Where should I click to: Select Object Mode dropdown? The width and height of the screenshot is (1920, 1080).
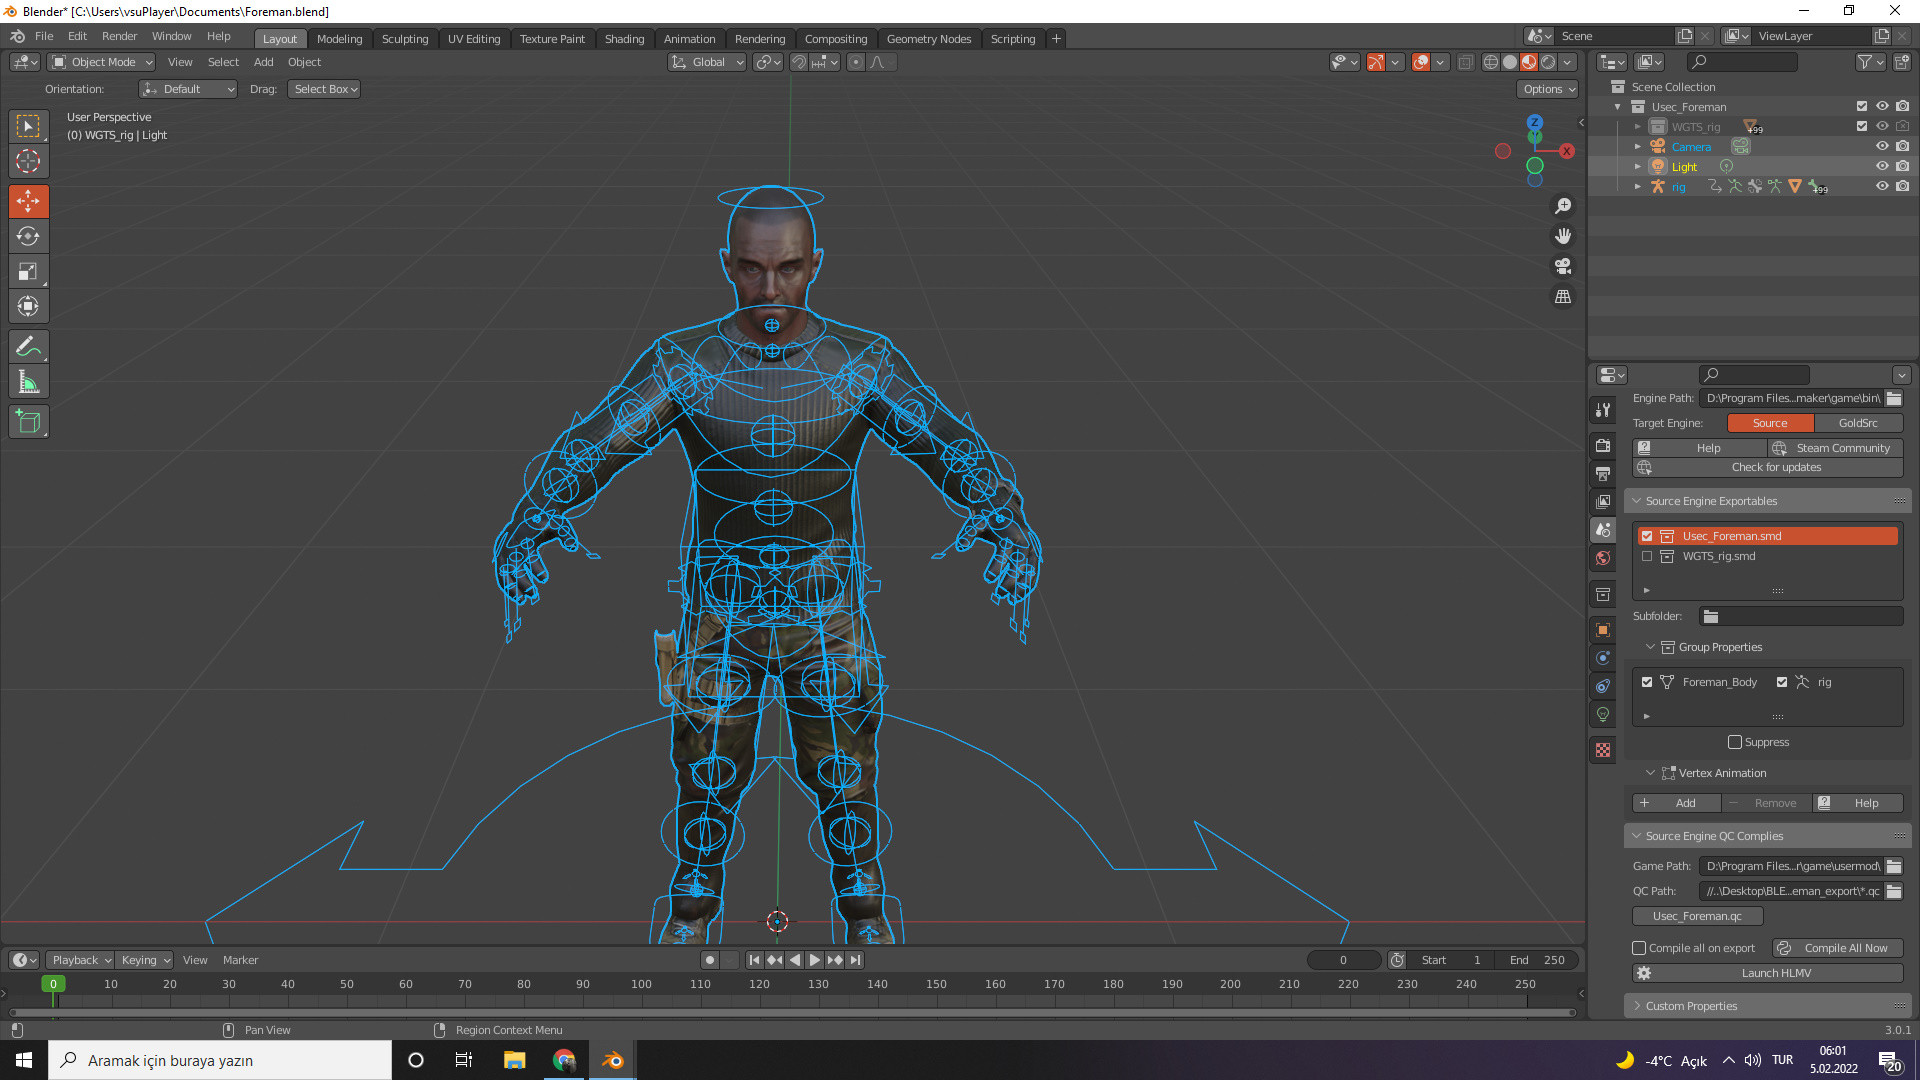point(100,62)
